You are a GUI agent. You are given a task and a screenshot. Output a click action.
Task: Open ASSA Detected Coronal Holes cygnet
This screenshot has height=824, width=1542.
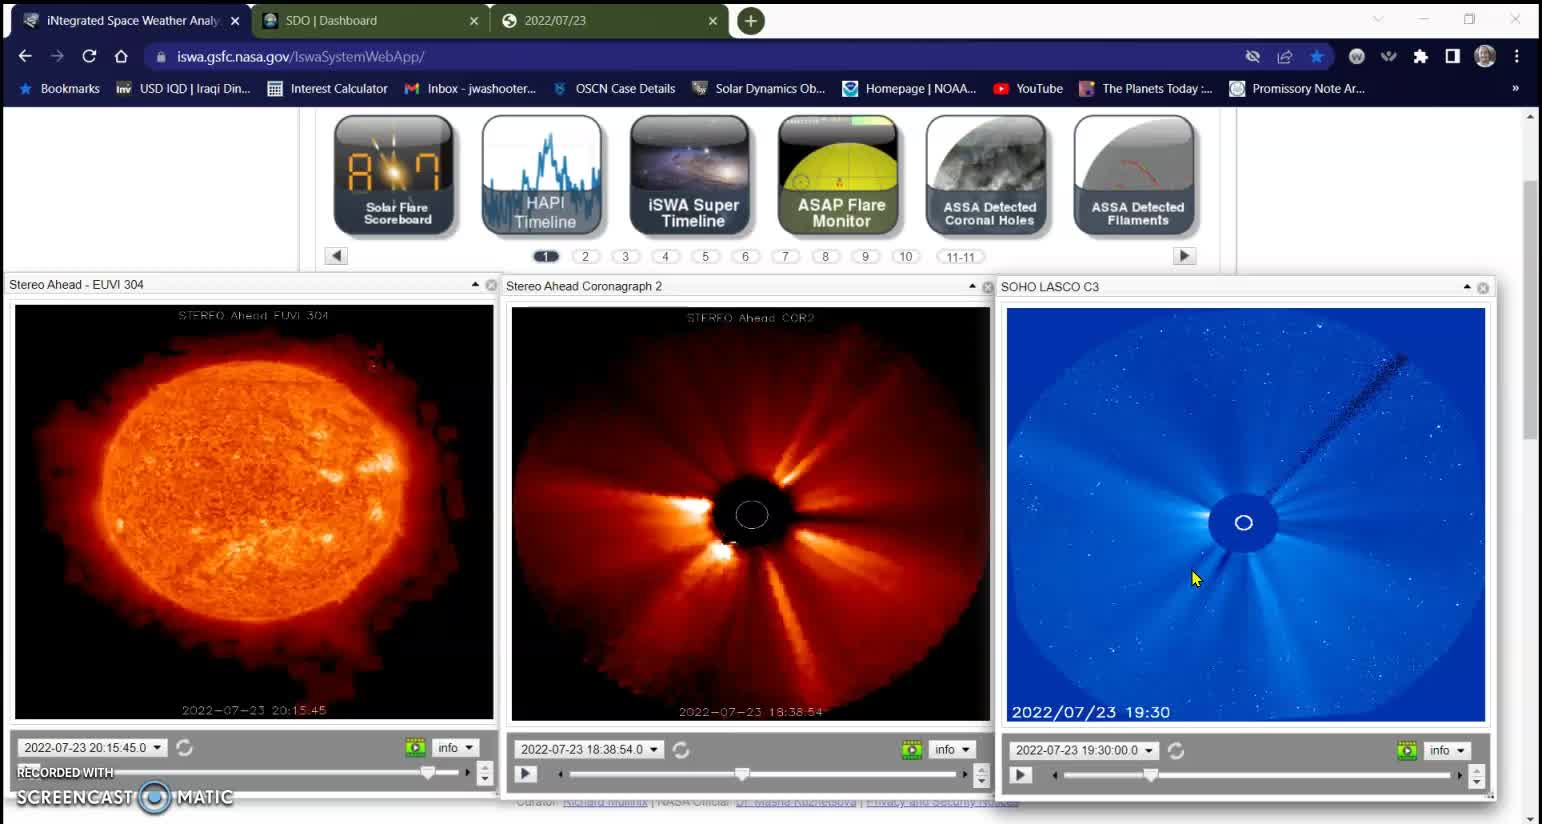pos(986,176)
